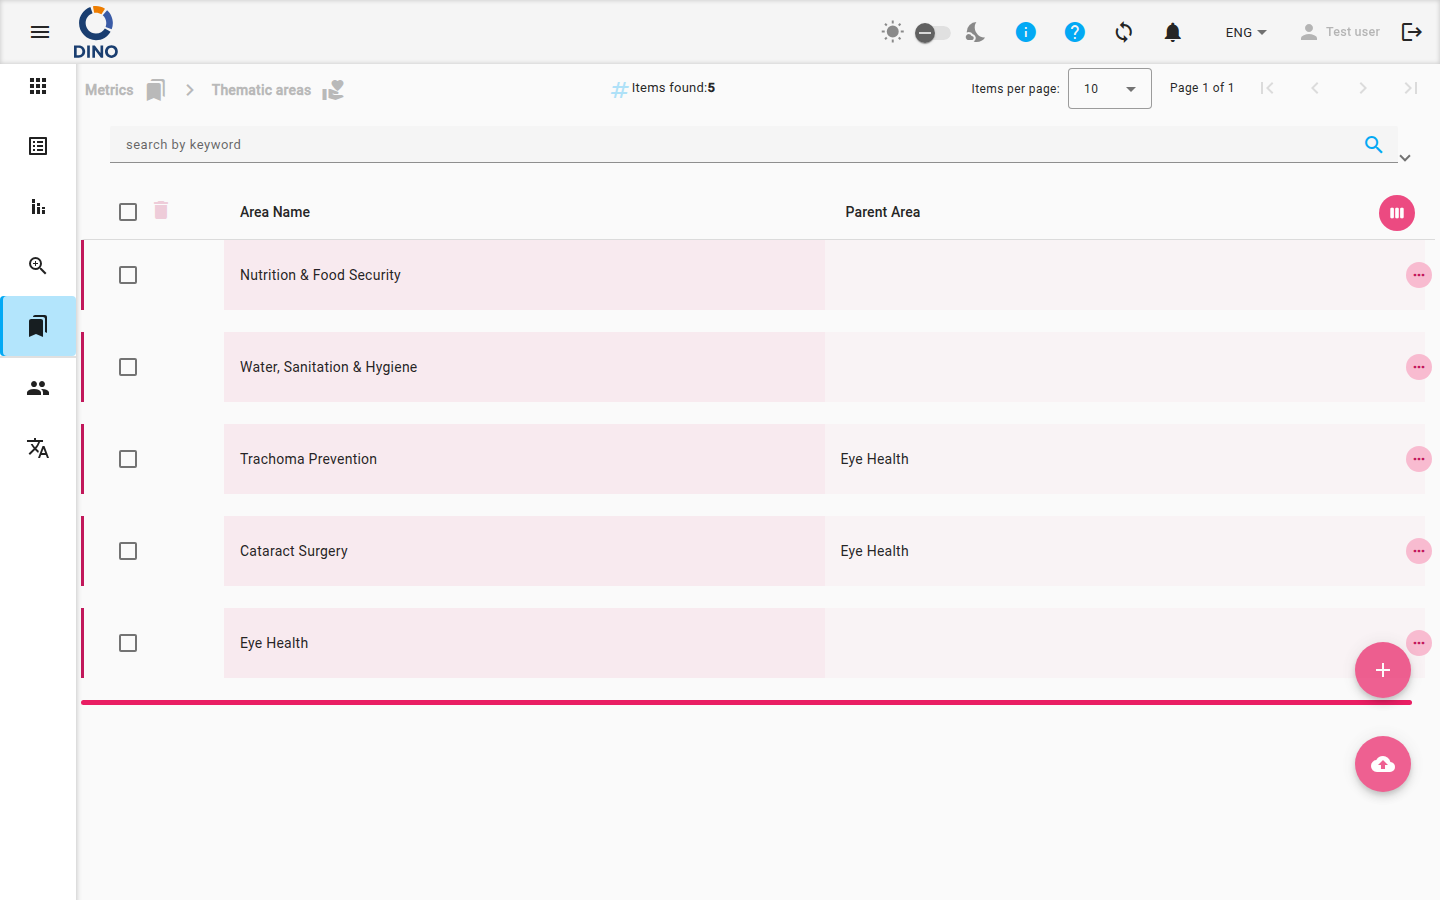This screenshot has height=900, width=1440.
Task: Open row actions for Trachoma Prevention
Action: tap(1419, 459)
